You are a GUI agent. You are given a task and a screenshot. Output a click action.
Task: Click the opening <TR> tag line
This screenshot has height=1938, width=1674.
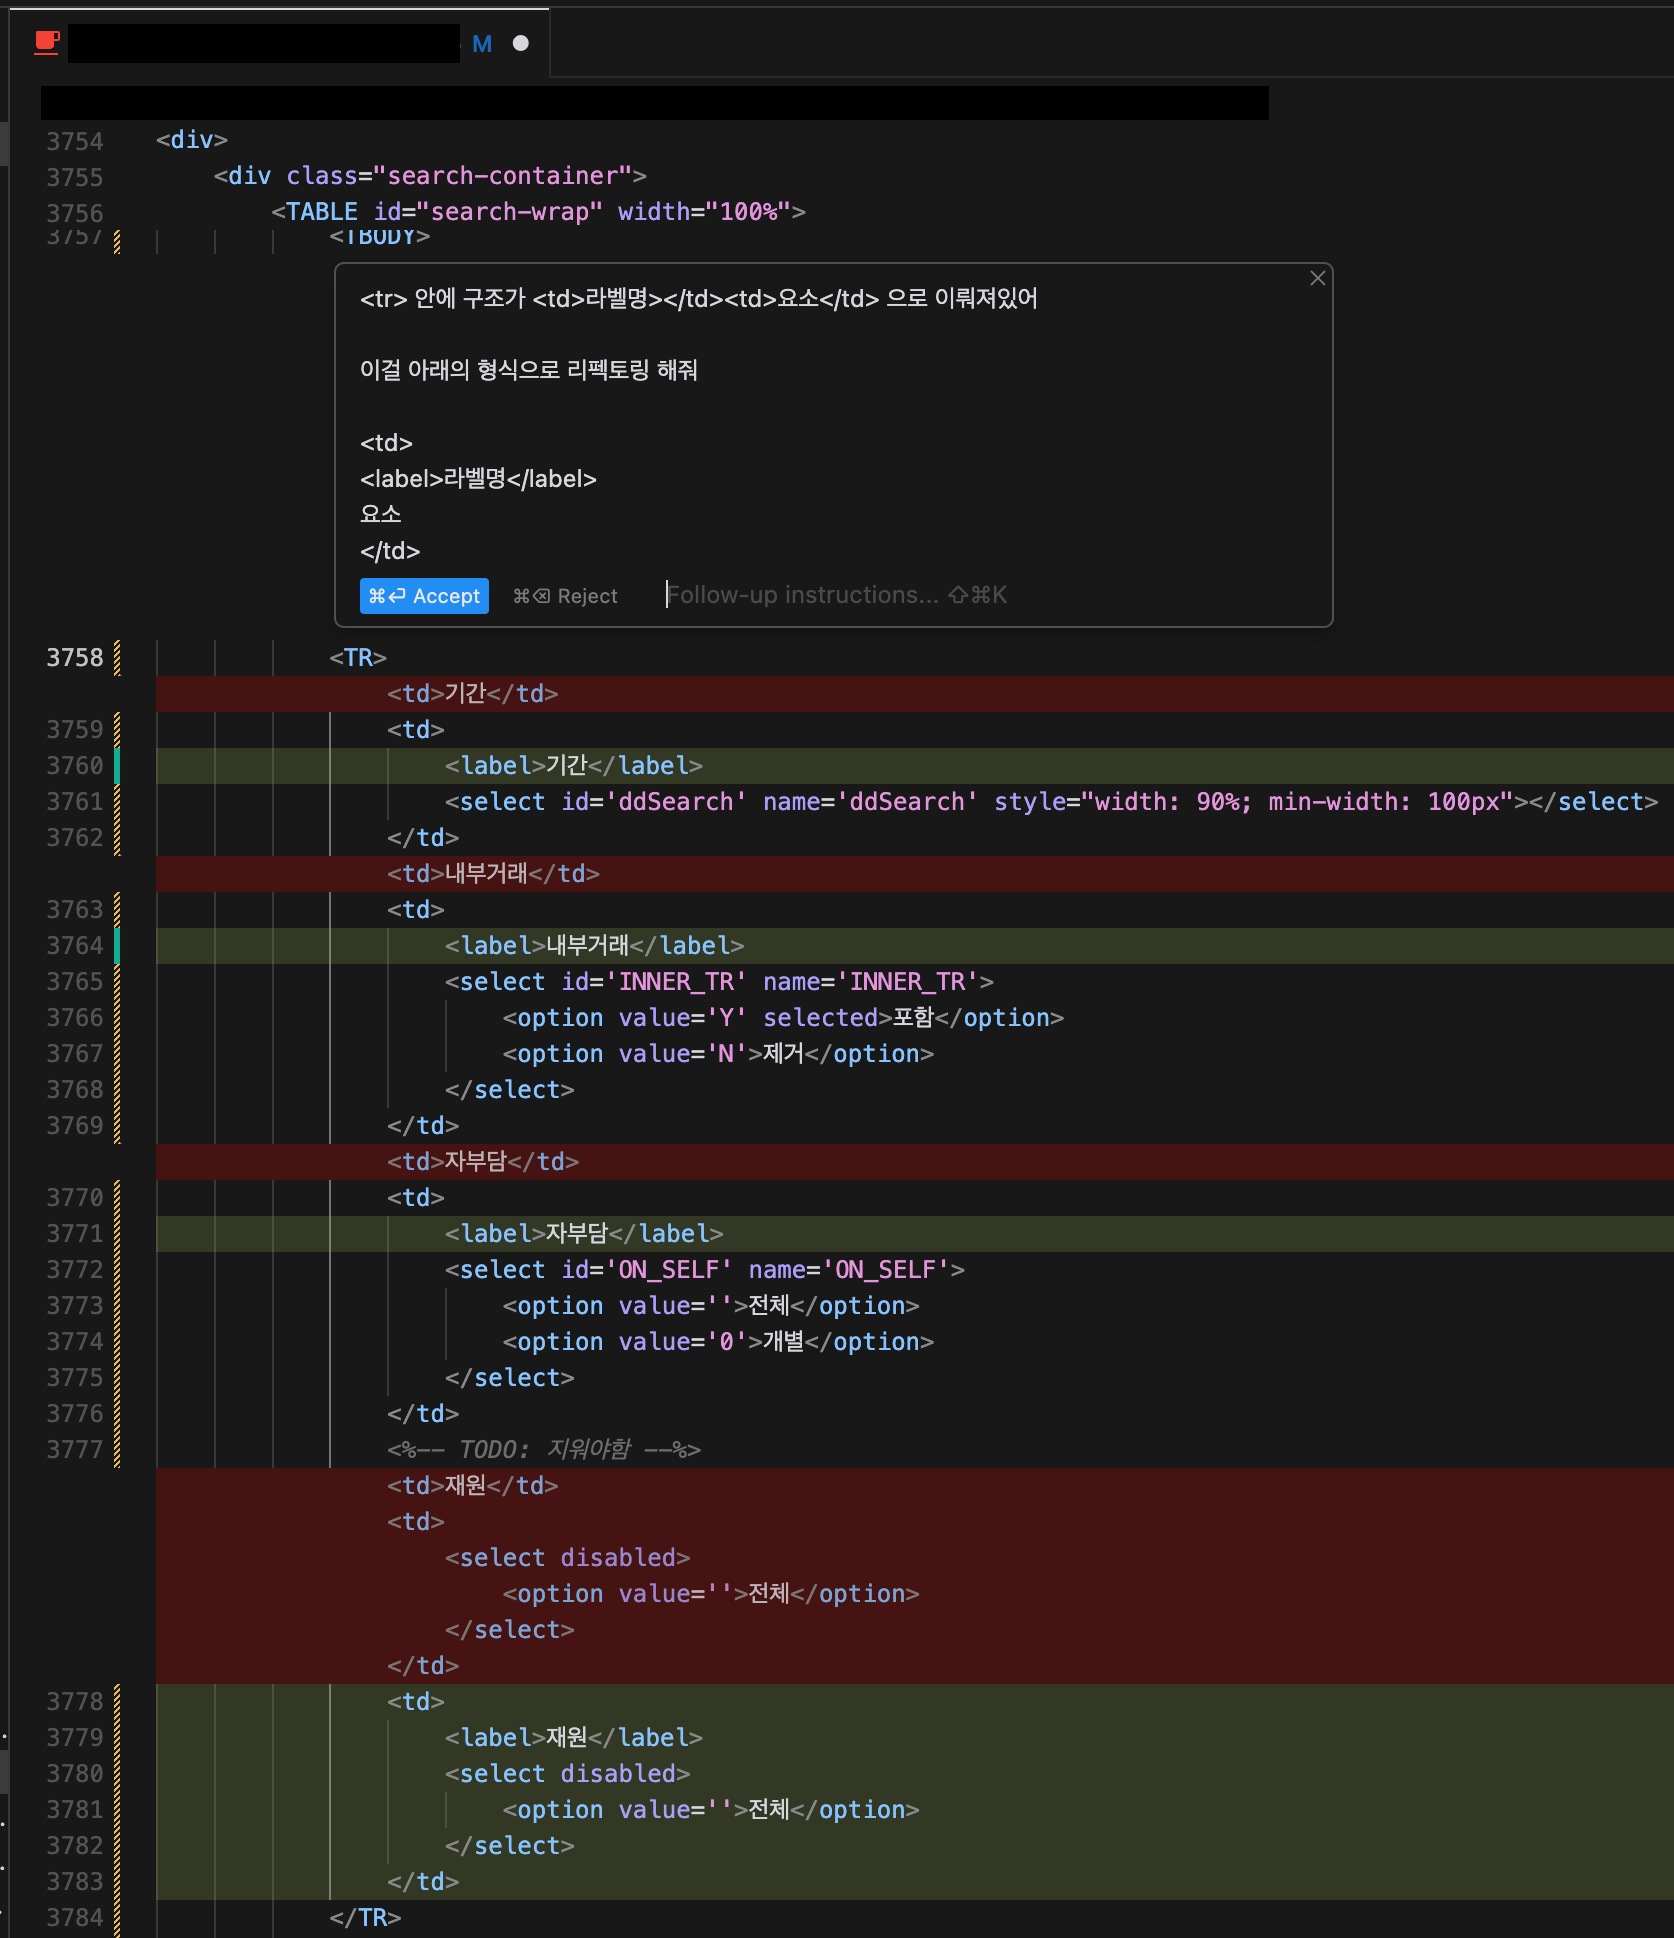(358, 658)
